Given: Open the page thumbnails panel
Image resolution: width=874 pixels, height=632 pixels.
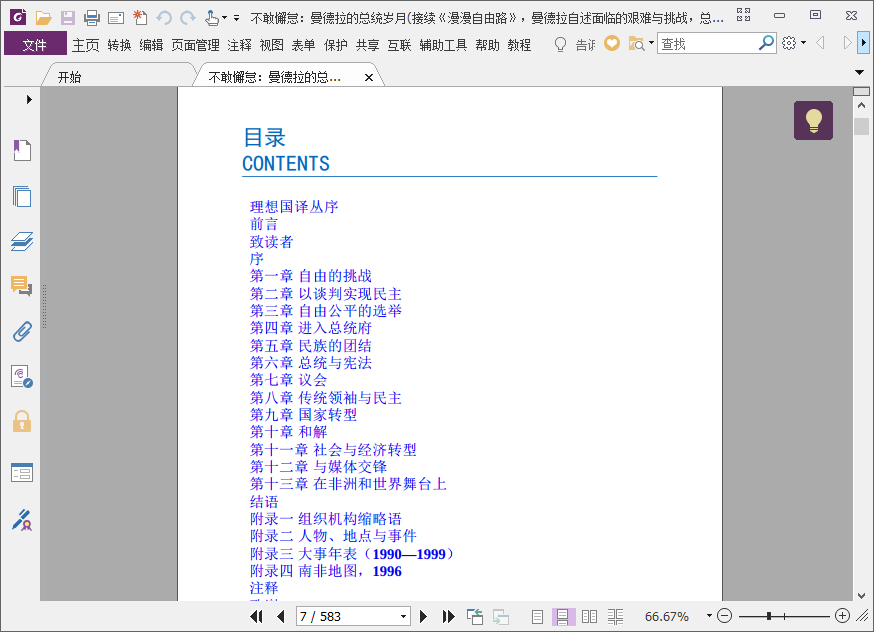Looking at the screenshot, I should [x=22, y=196].
